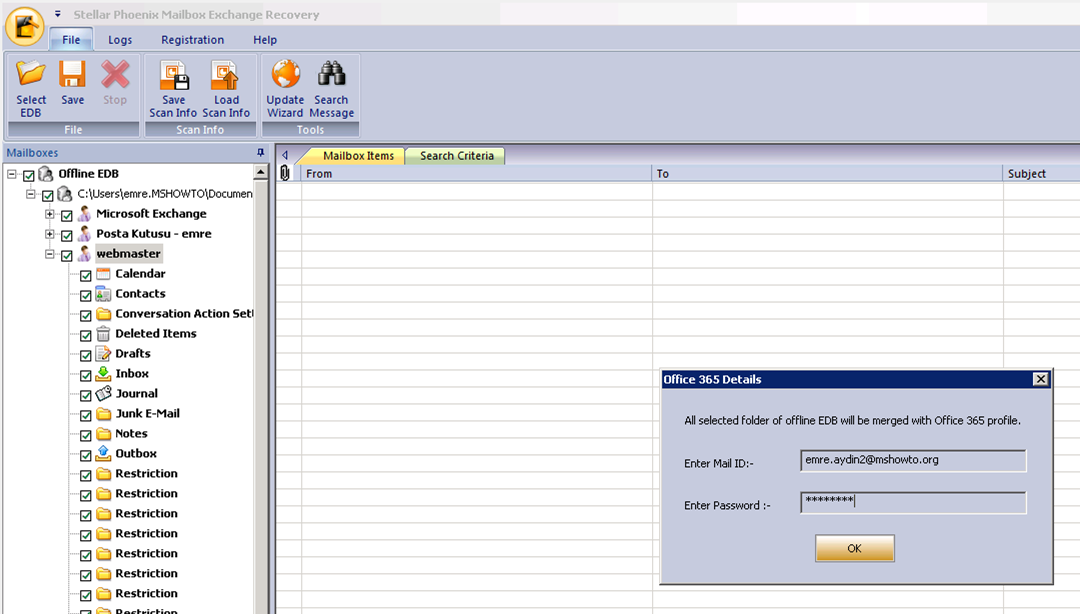Screen dimensions: 1080x614
Task: Uncheck the Offline EDB checkbox
Action: [29, 176]
